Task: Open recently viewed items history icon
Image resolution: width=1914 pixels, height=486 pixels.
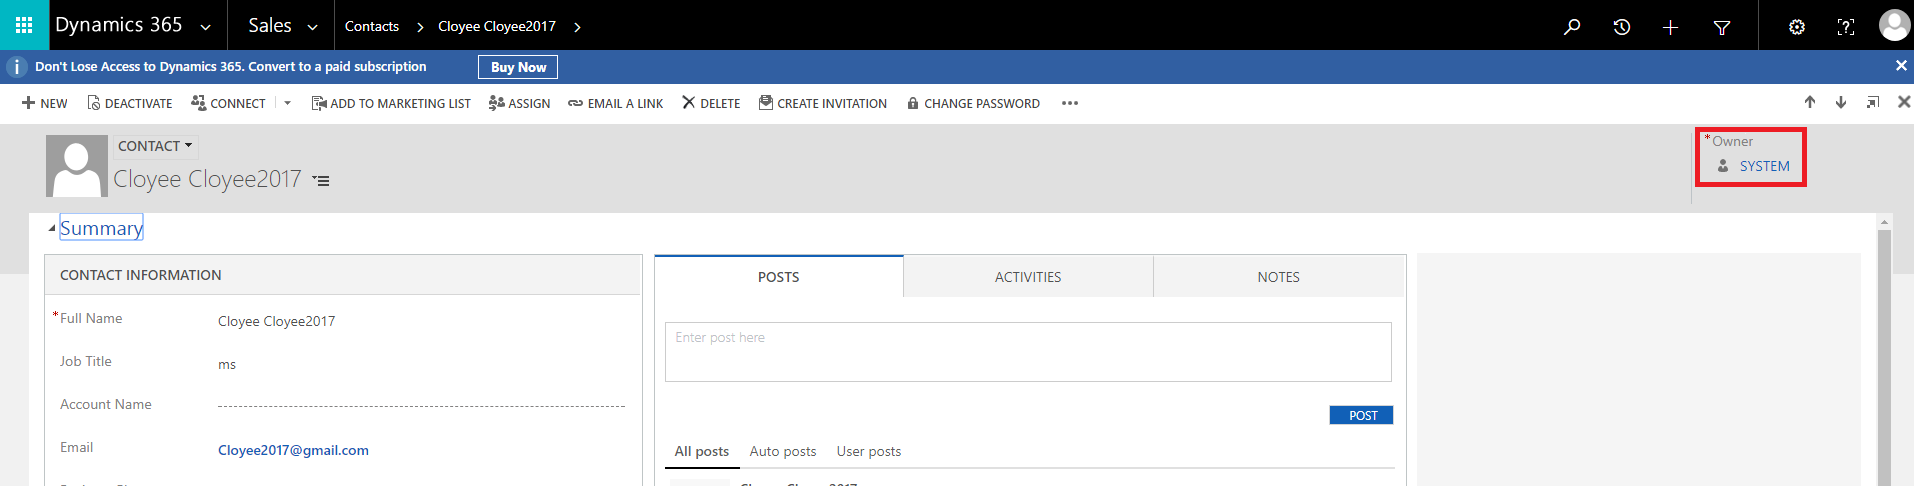Action: pos(1621,27)
